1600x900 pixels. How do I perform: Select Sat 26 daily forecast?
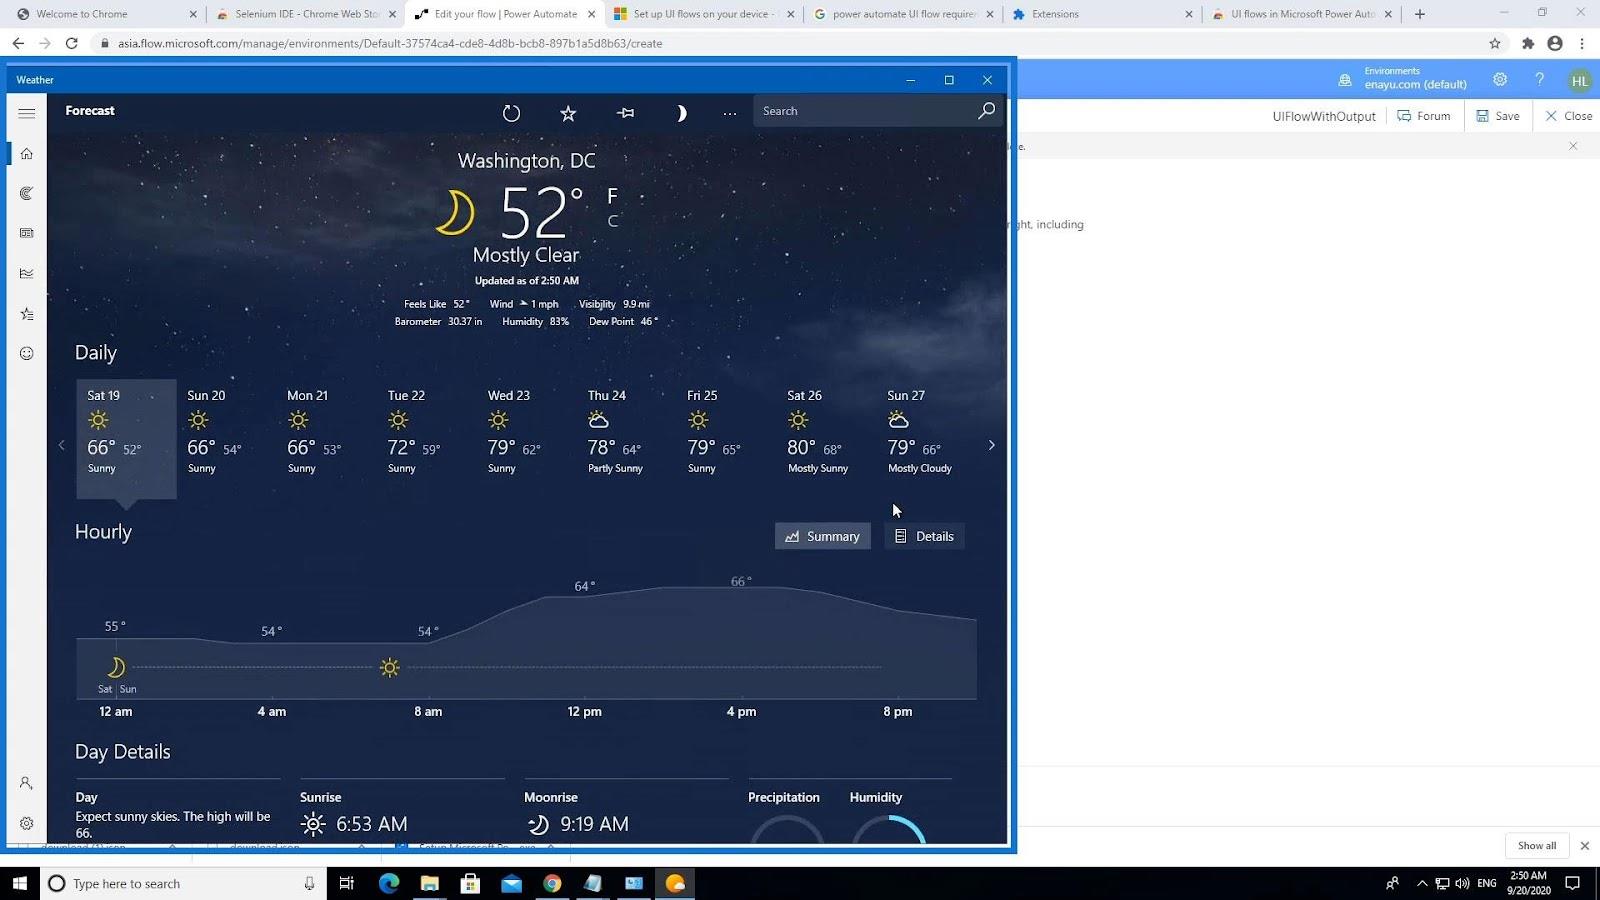click(x=826, y=438)
